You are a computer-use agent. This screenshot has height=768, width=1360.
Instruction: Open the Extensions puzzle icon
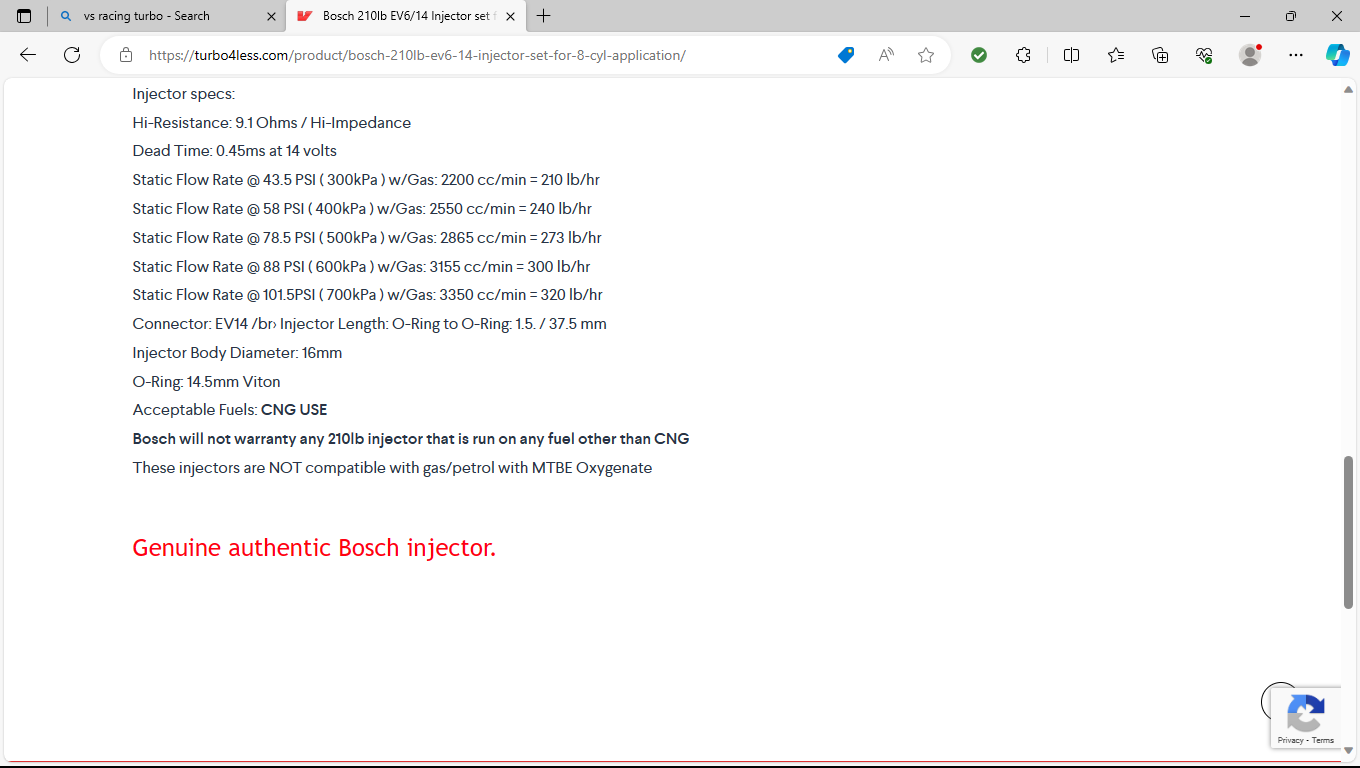point(1023,55)
